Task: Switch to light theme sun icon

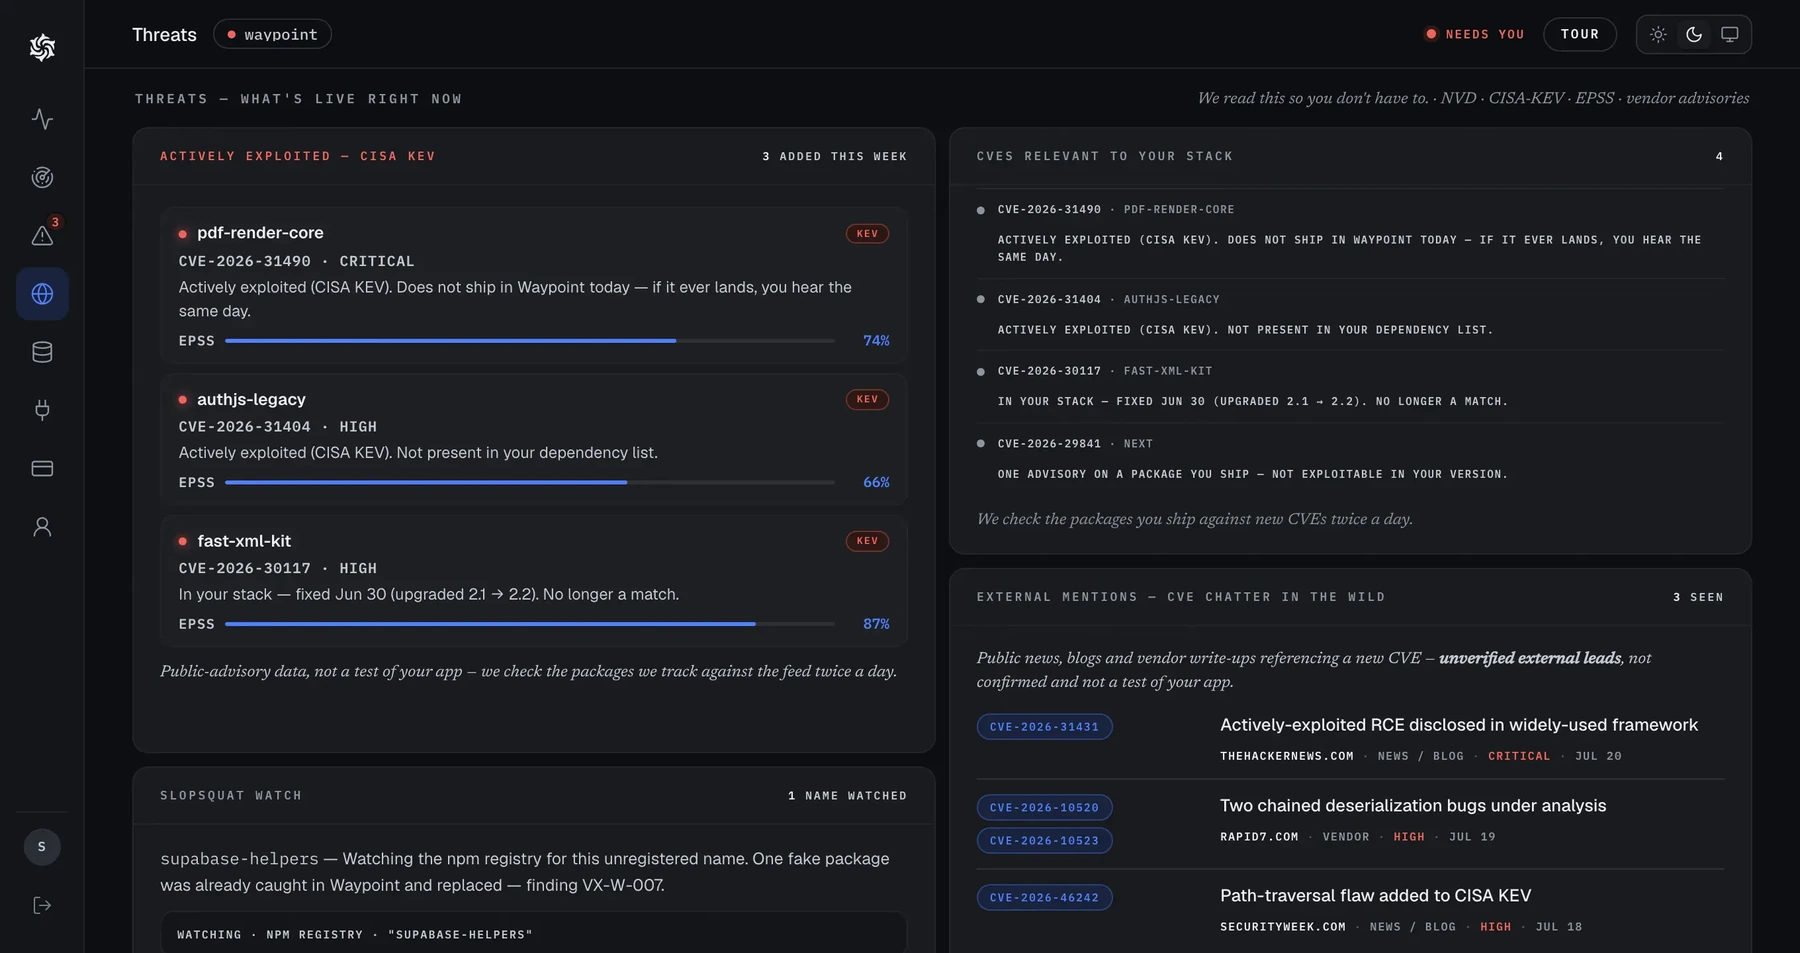Action: [1658, 34]
